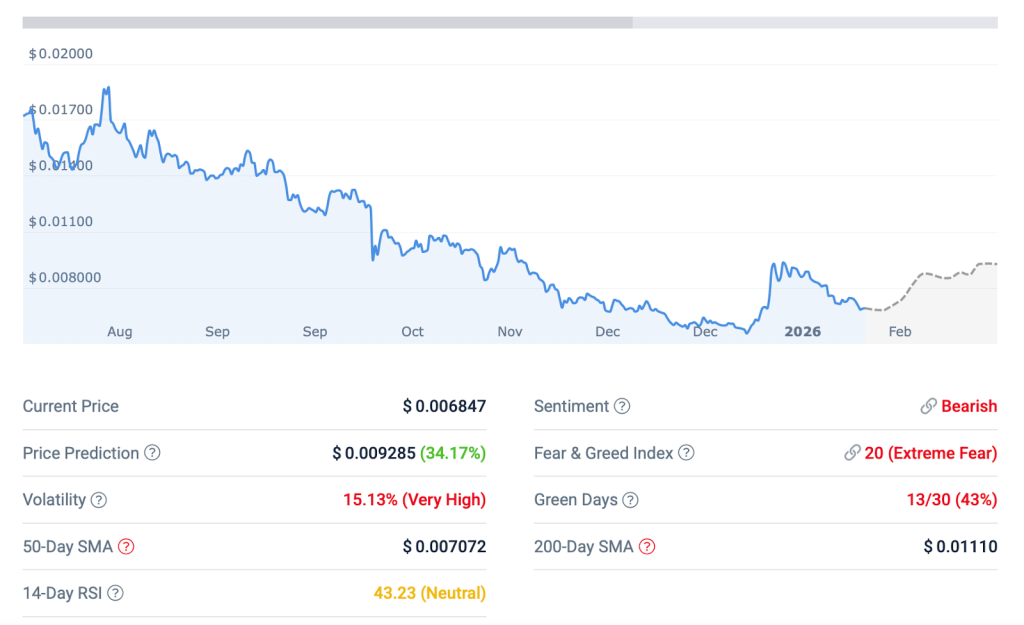Click the $0.009285 price prediction value

coord(373,453)
